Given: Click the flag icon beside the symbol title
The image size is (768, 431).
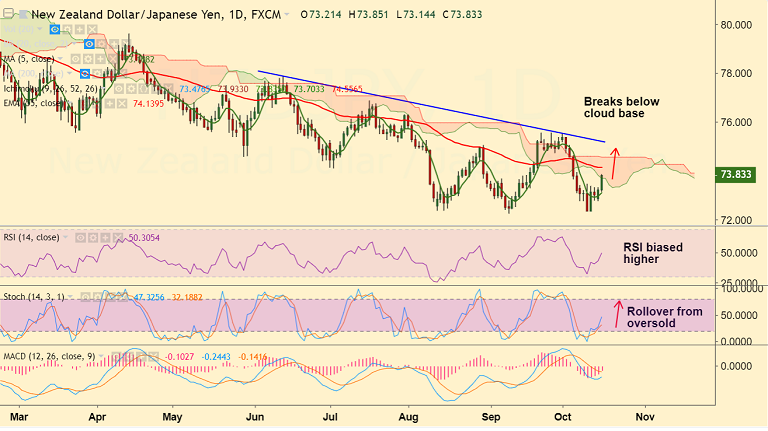Looking at the screenshot, I should tap(24, 14).
